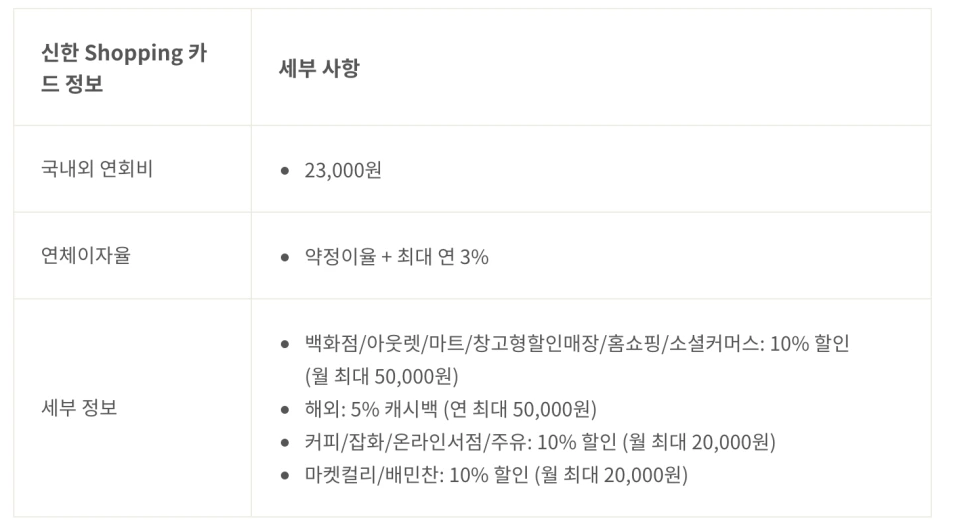Click the '백화점/아웃렛/마트' 10% 할인 line
This screenshot has height=532, width=966.
point(577,343)
